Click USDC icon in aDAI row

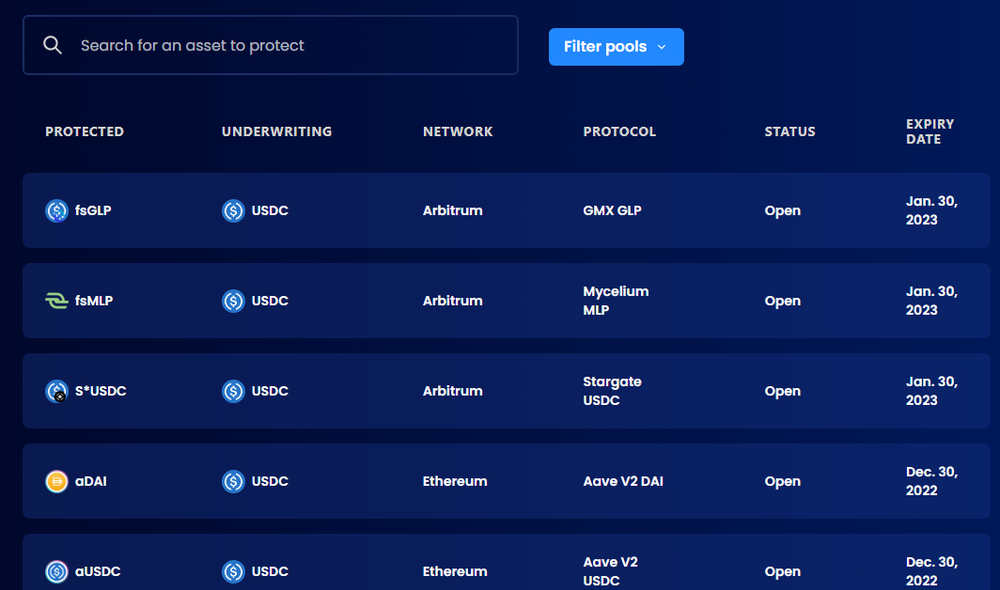point(233,482)
